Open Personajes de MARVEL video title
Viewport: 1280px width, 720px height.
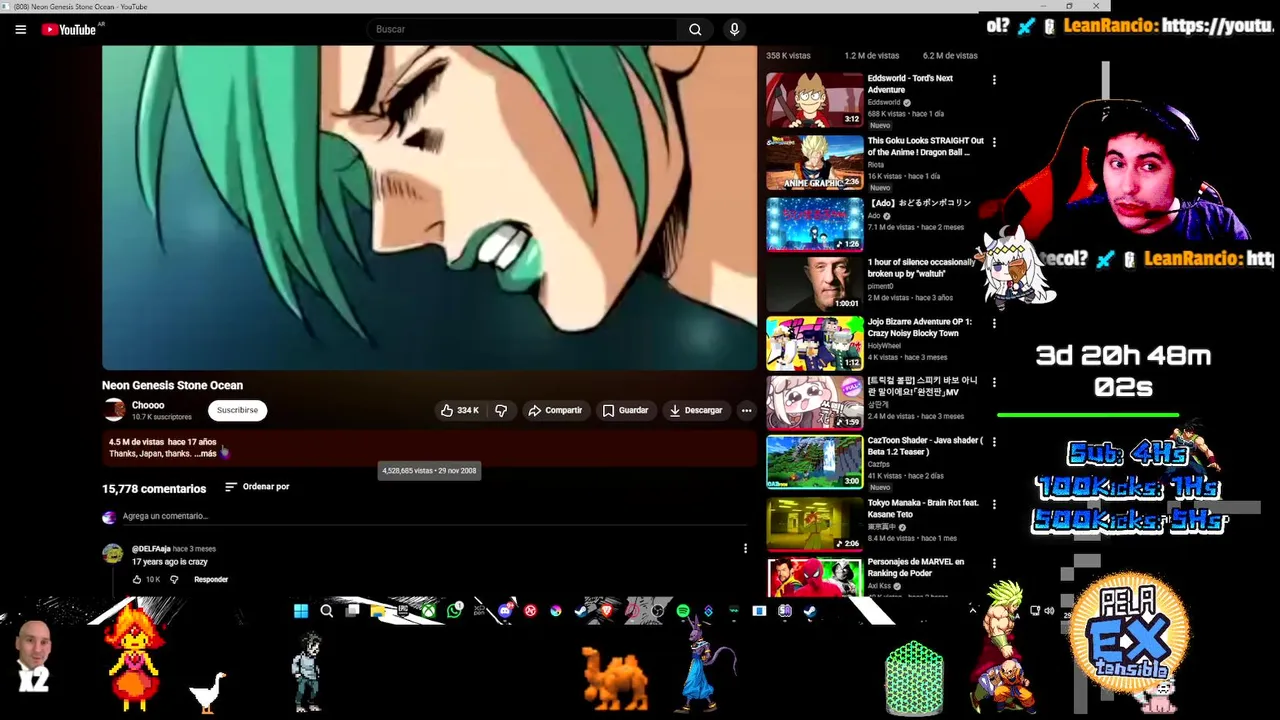pos(915,568)
